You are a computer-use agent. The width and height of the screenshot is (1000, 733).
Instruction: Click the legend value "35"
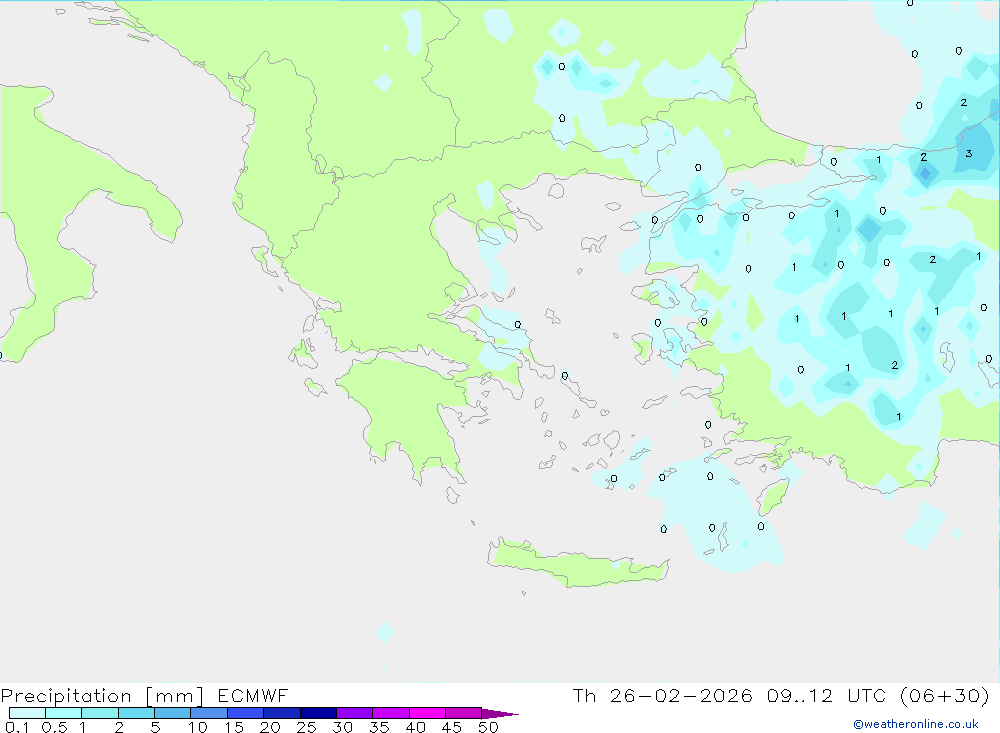(379, 727)
